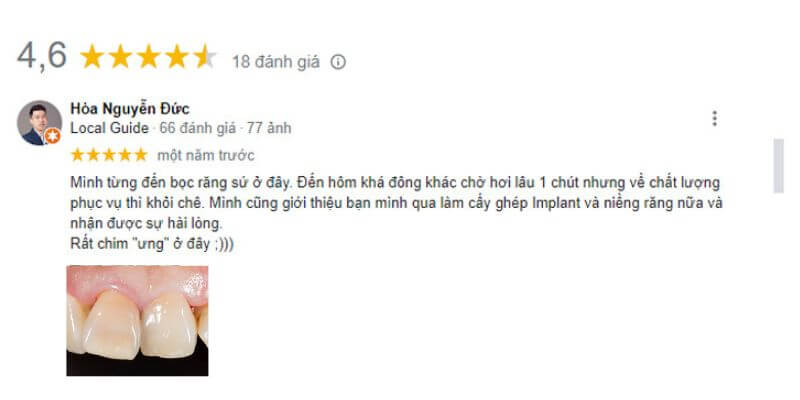Open the reviewer's 77 ảnh photos link

[269, 128]
